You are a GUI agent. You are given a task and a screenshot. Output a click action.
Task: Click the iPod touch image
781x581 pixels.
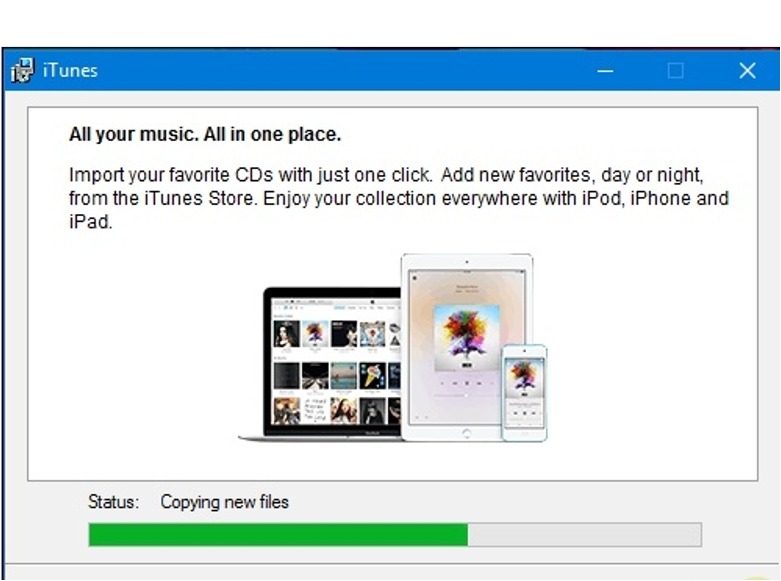pyautogui.click(x=524, y=393)
